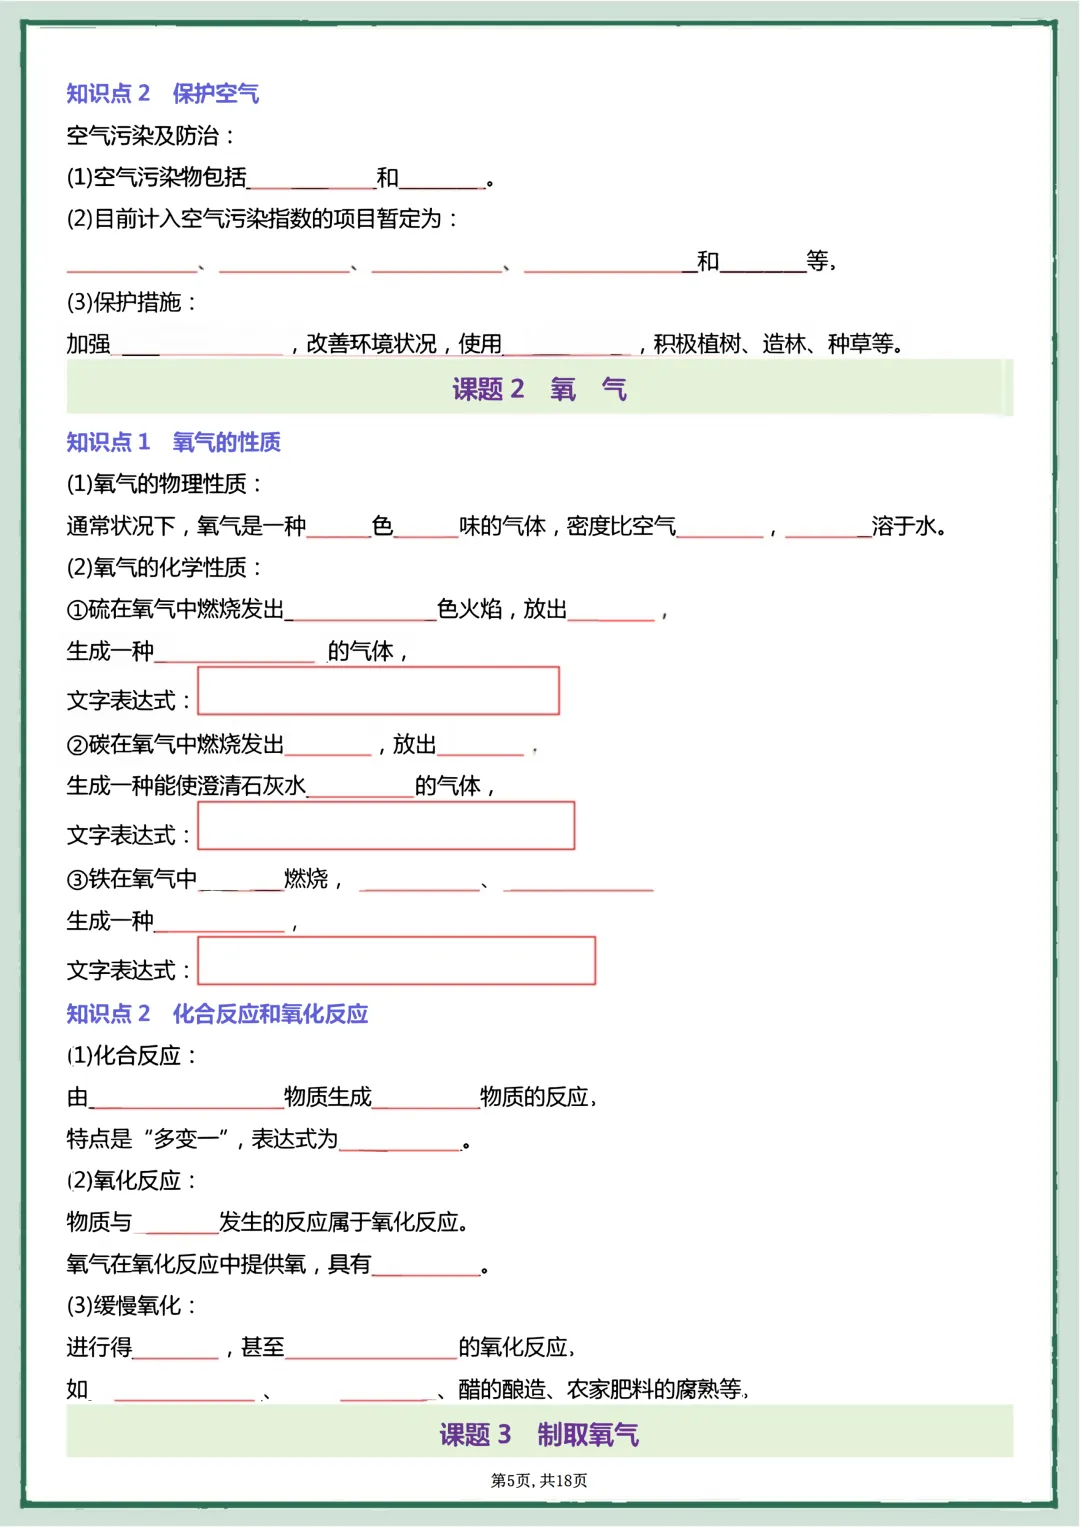Click the line '(2)目前计入空气污染指数的项目暂定为：'
The width and height of the screenshot is (1080, 1527).
pyautogui.click(x=263, y=219)
